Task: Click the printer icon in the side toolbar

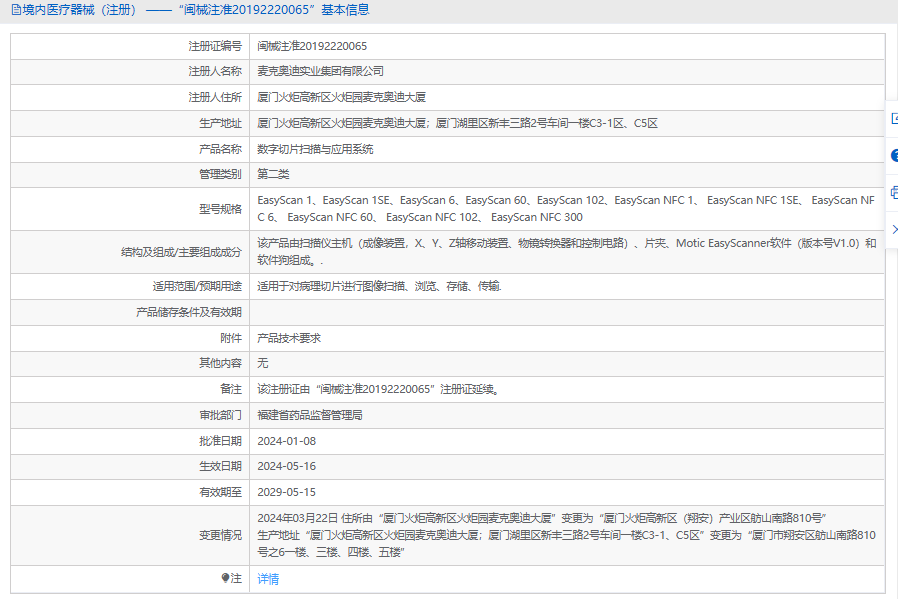Action: pos(895,192)
